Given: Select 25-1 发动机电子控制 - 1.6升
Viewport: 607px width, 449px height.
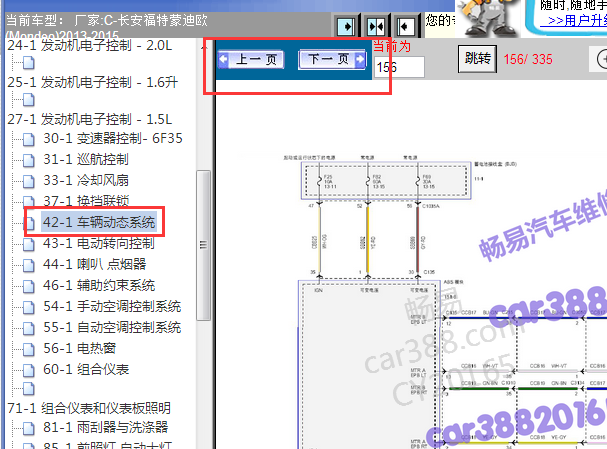Looking at the screenshot, I should [93, 82].
